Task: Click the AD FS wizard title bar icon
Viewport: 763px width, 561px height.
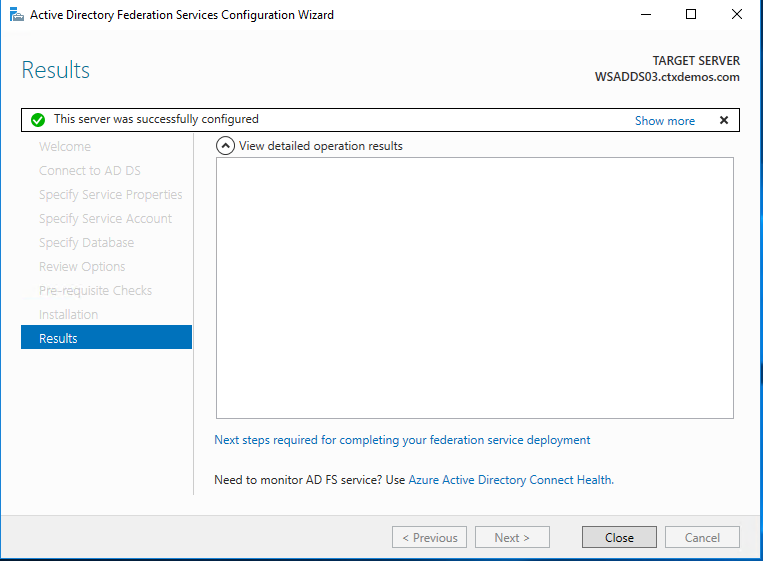Action: pyautogui.click(x=16, y=15)
